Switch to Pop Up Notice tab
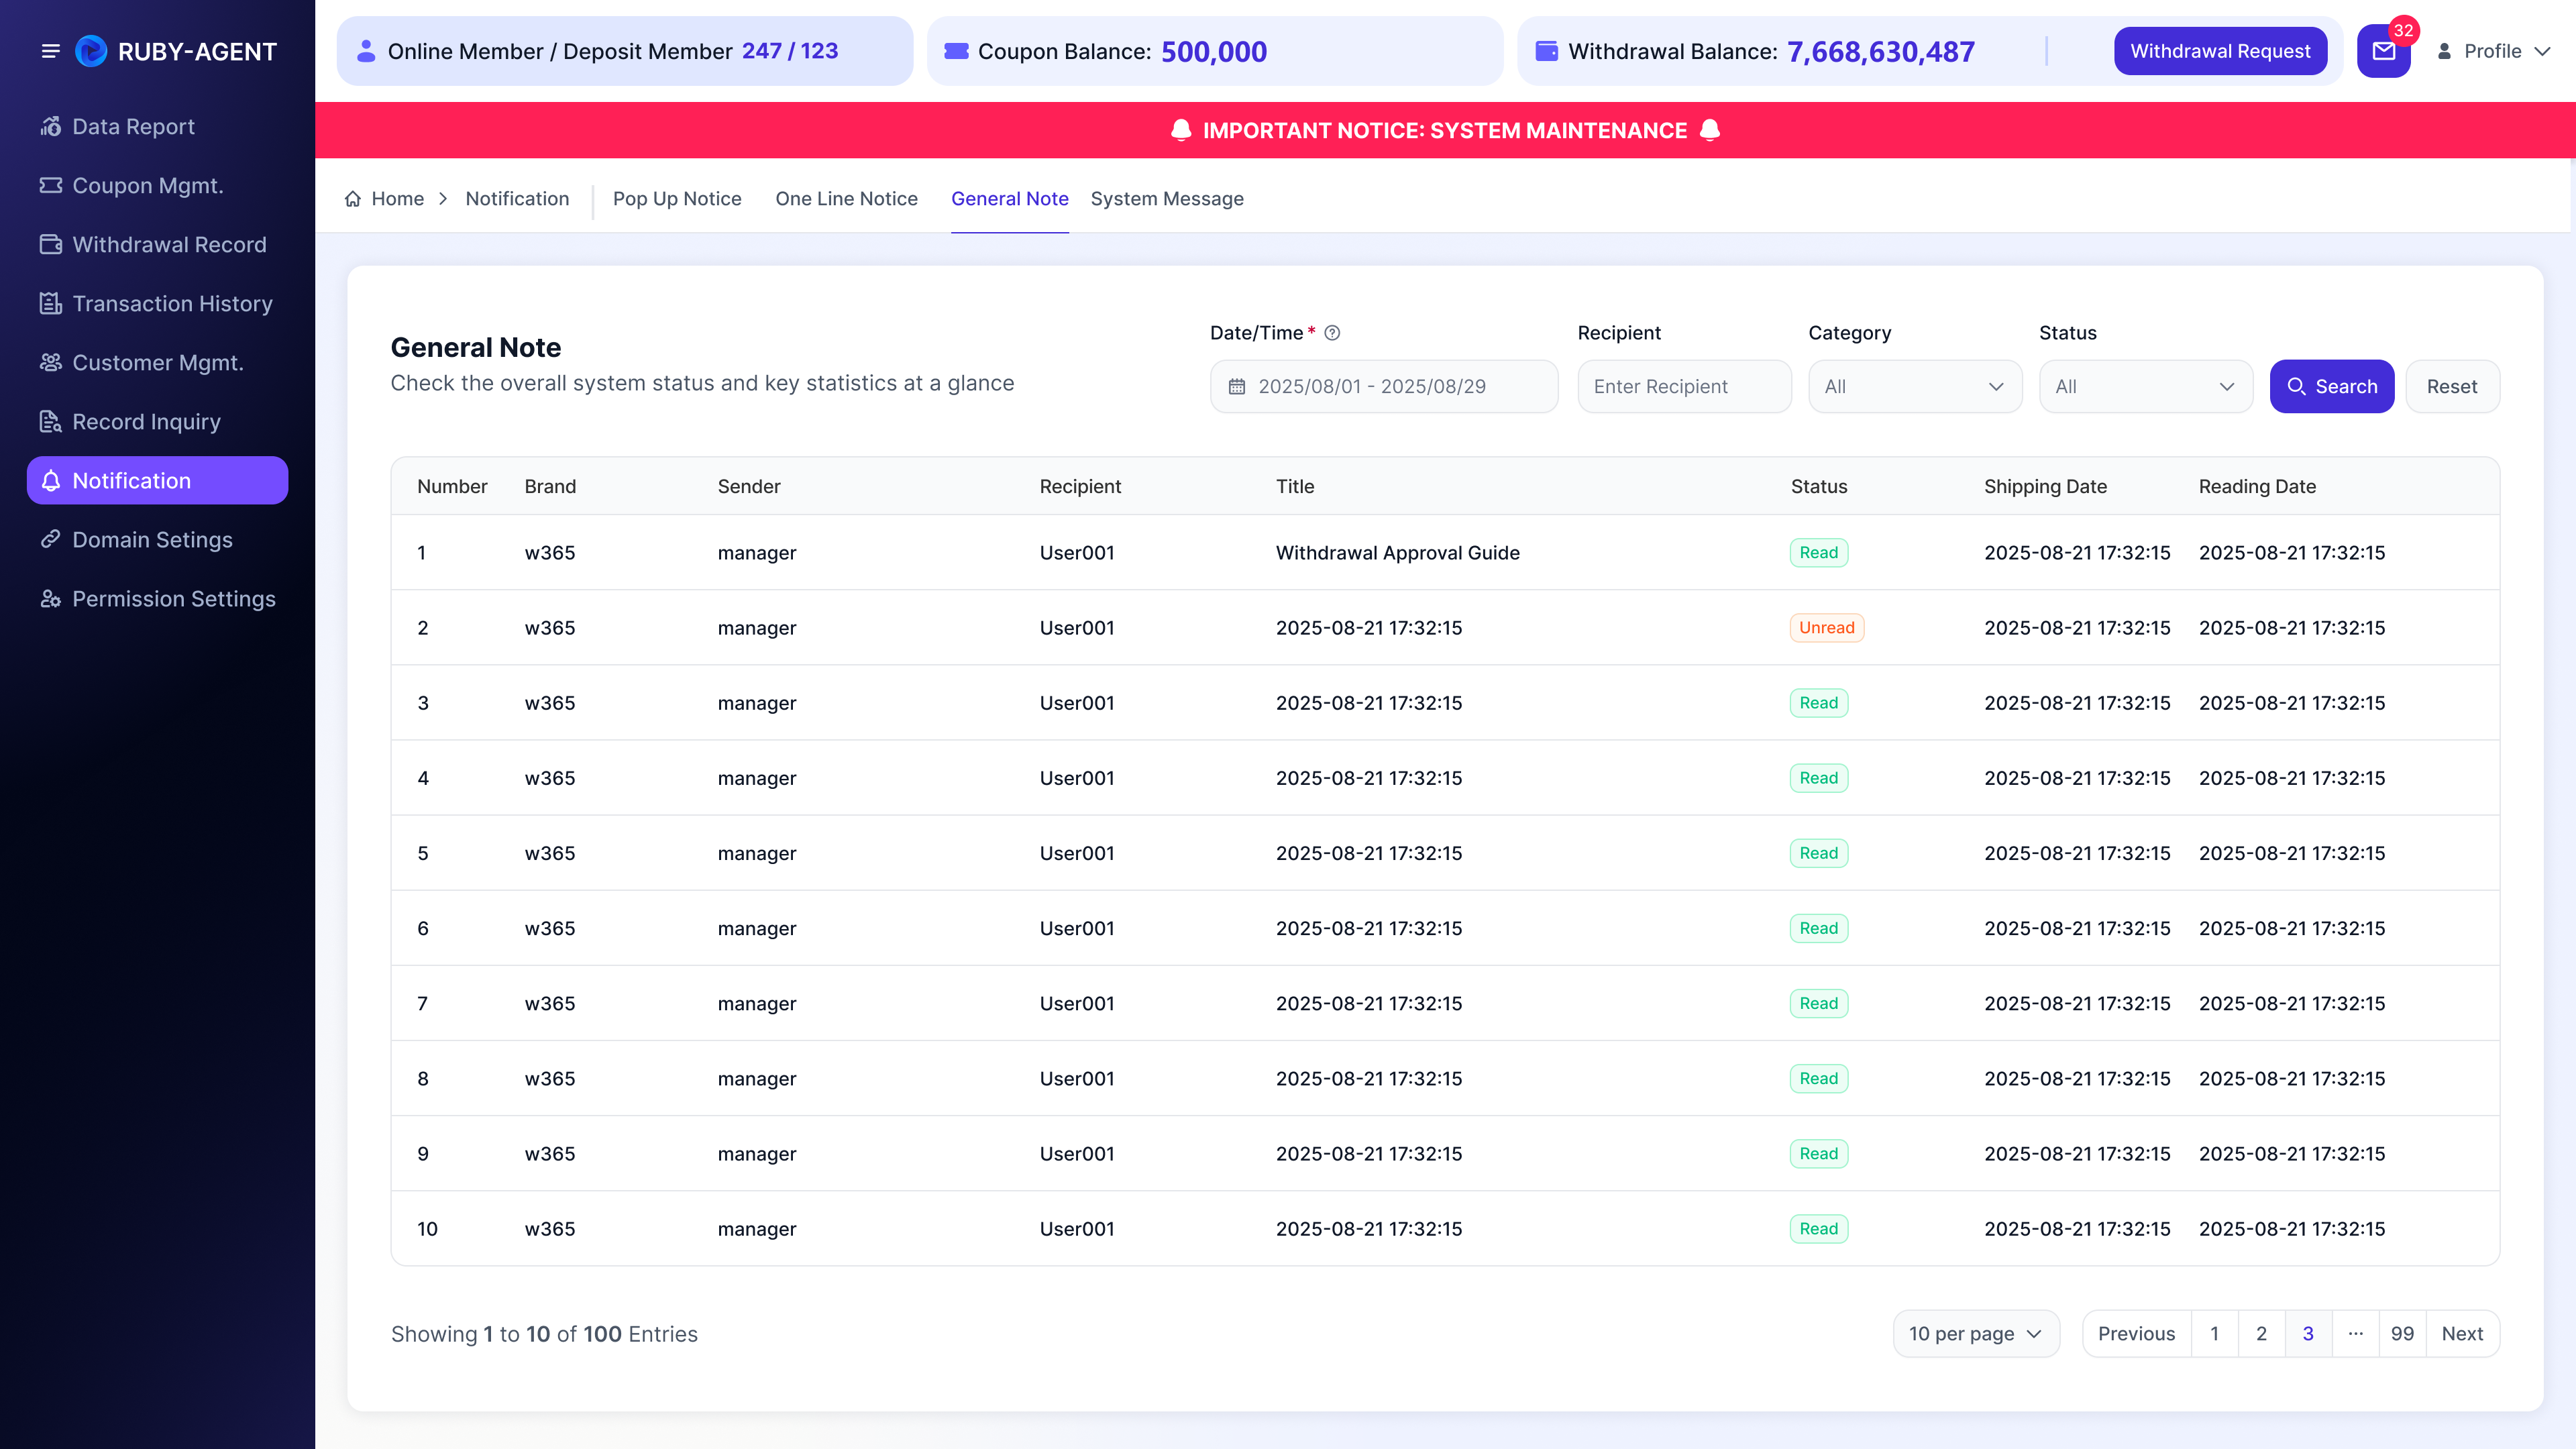Image resolution: width=2576 pixels, height=1449 pixels. pyautogui.click(x=677, y=199)
